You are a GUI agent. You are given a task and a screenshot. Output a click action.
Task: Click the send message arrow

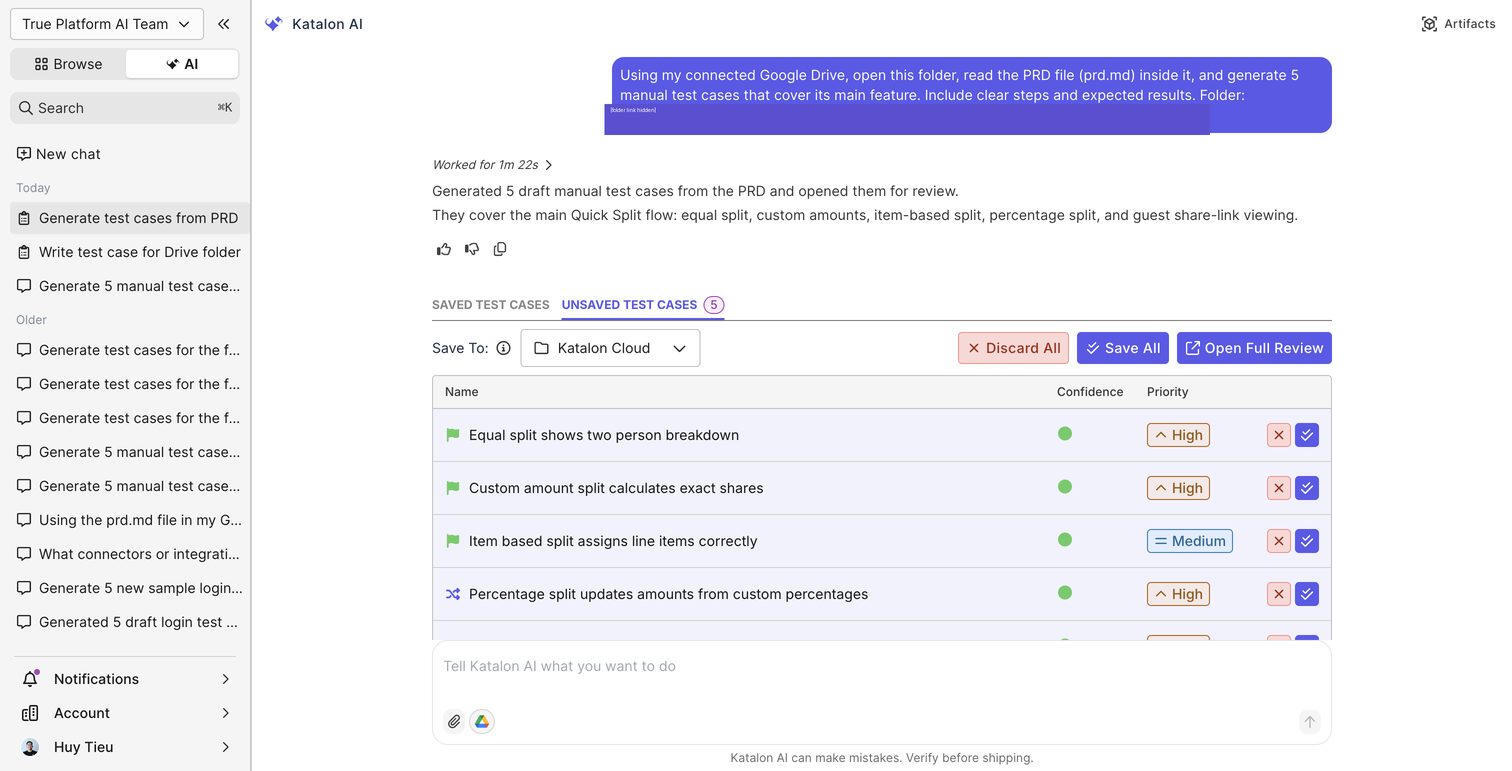[1309, 722]
